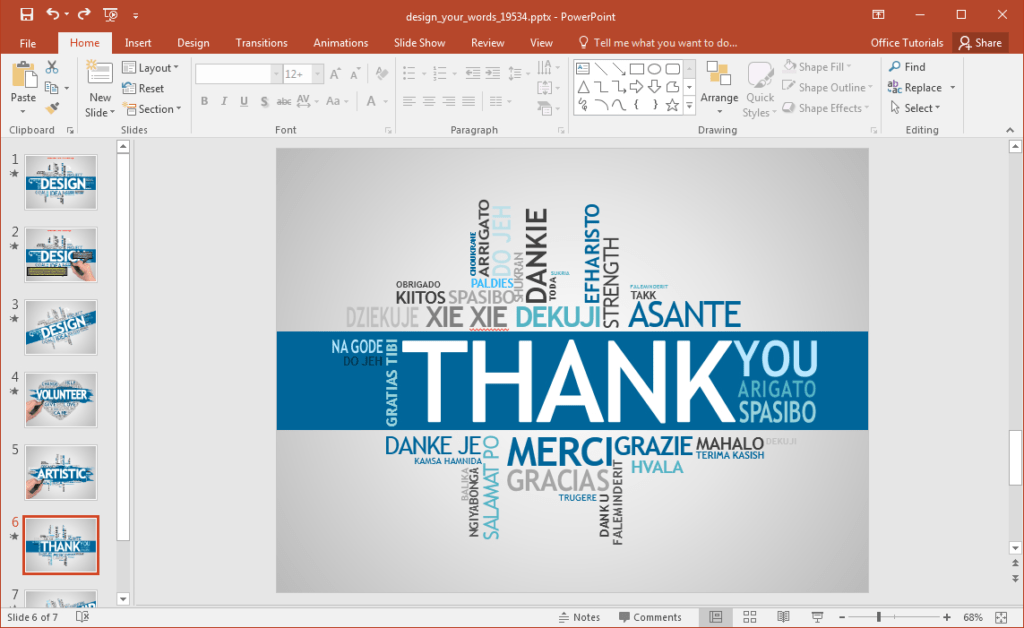The height and width of the screenshot is (628, 1024).
Task: Select the Format Painter icon
Action: pyautogui.click(x=50, y=108)
